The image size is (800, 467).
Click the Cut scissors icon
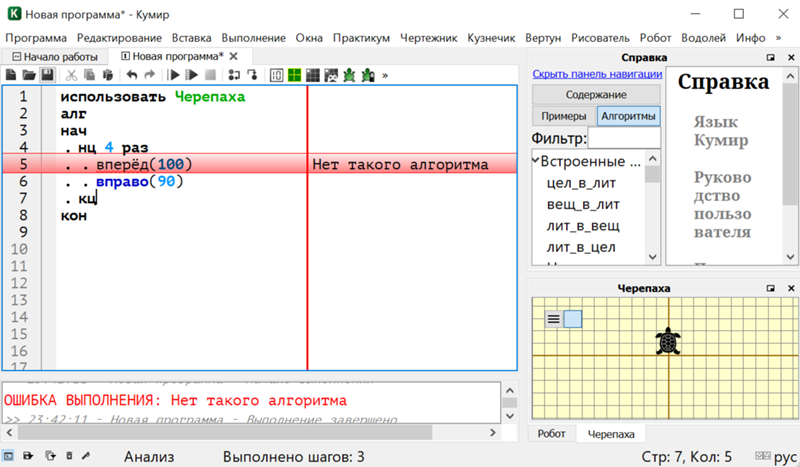[71, 75]
